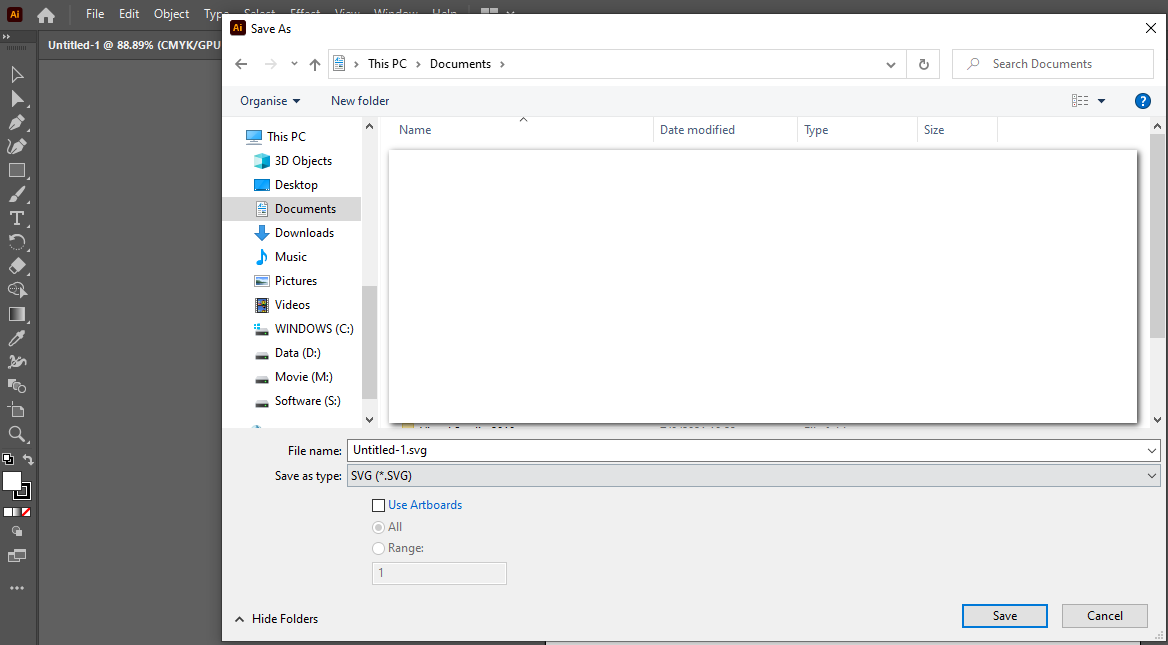This screenshot has height=645, width=1168.
Task: Click the Use Artboards link text
Action: pyautogui.click(x=425, y=505)
